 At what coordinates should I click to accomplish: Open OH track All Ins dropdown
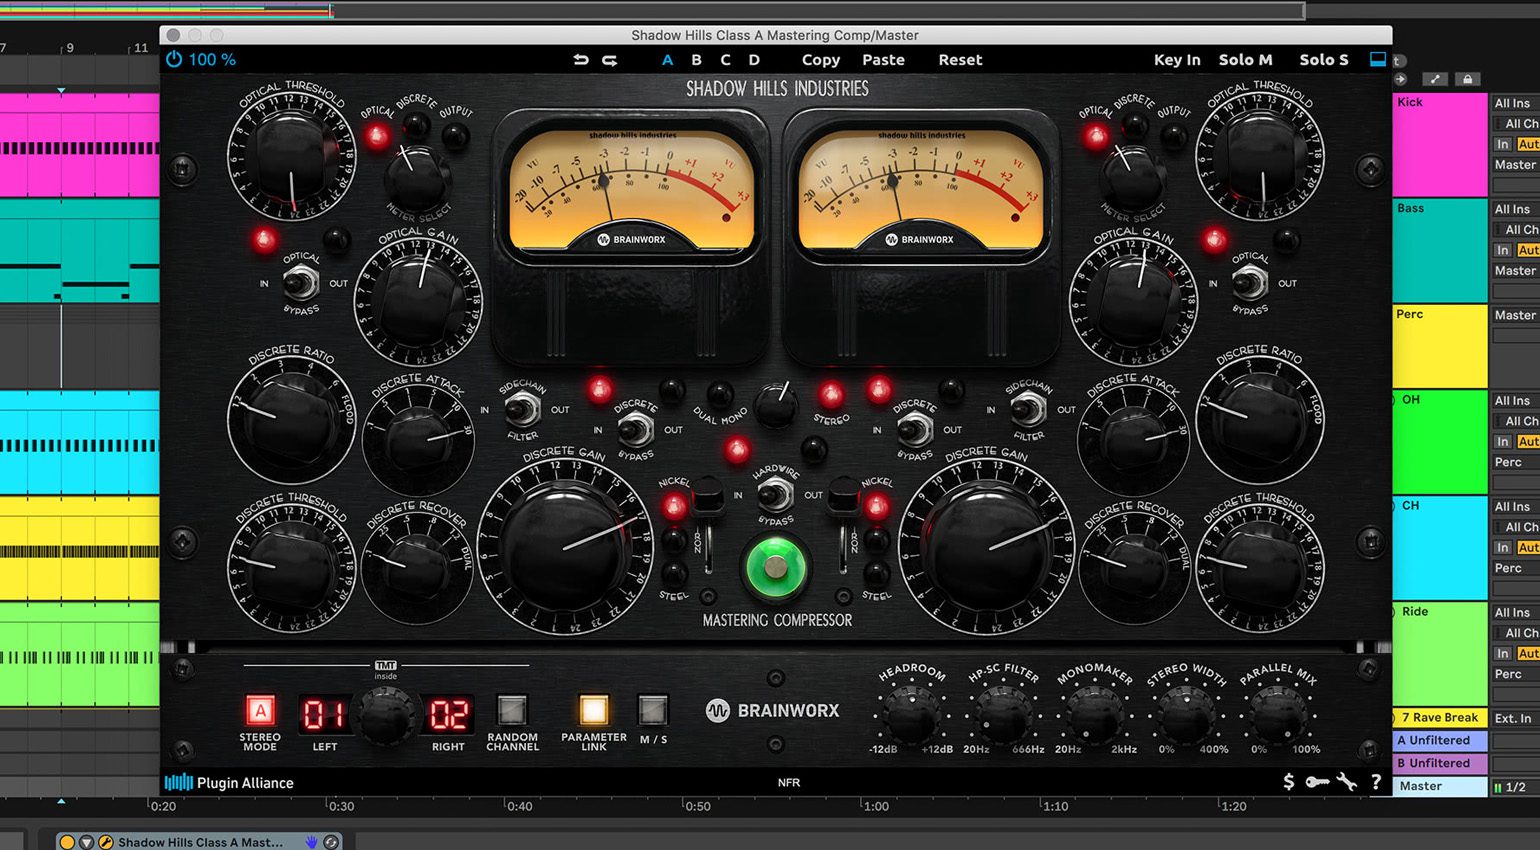pyautogui.click(x=1516, y=401)
